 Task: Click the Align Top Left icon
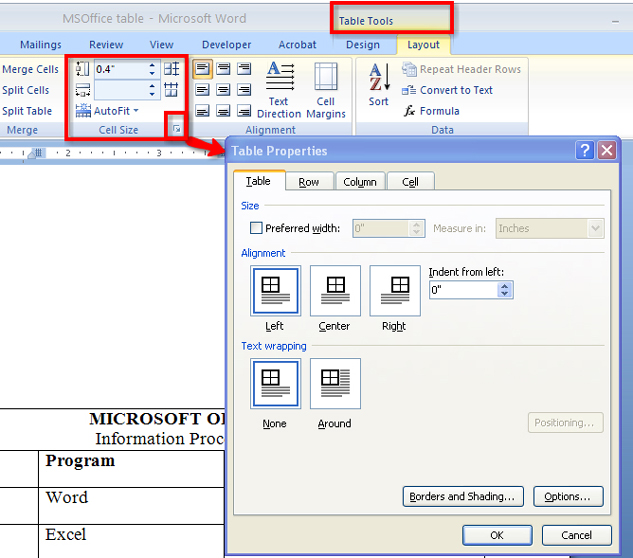click(202, 69)
